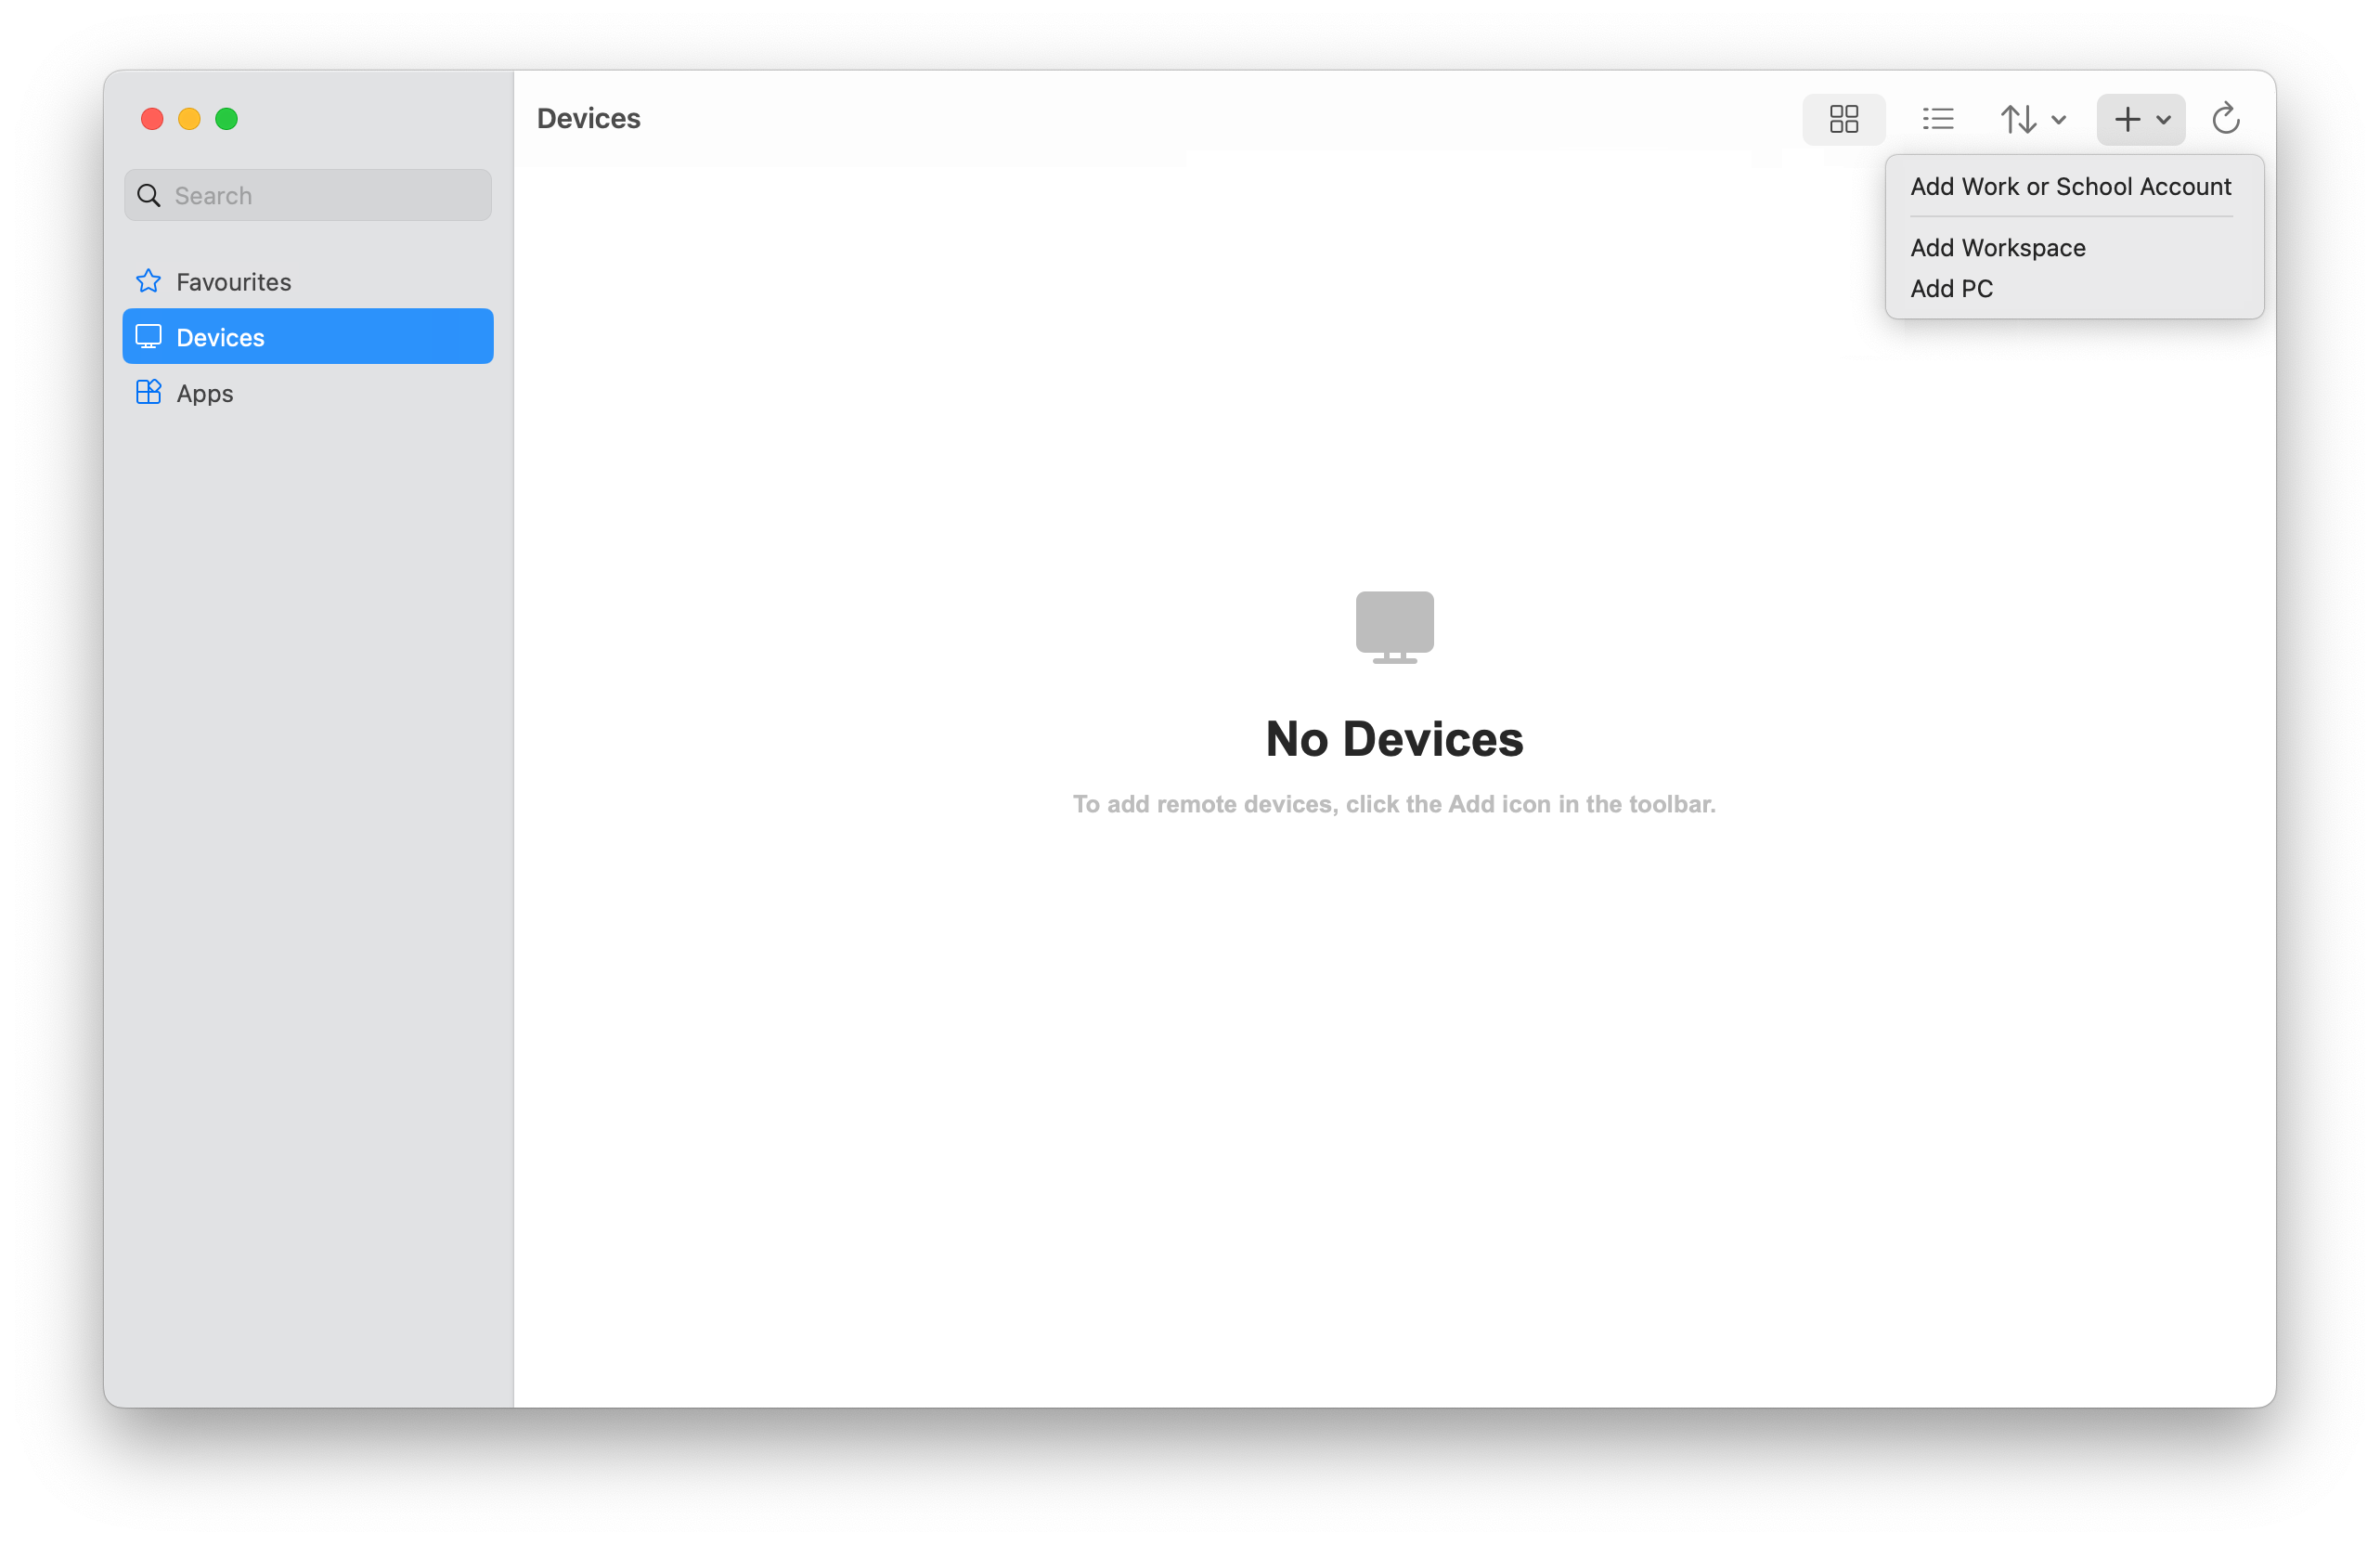Click the Favourites star in the sidebar

pos(148,281)
